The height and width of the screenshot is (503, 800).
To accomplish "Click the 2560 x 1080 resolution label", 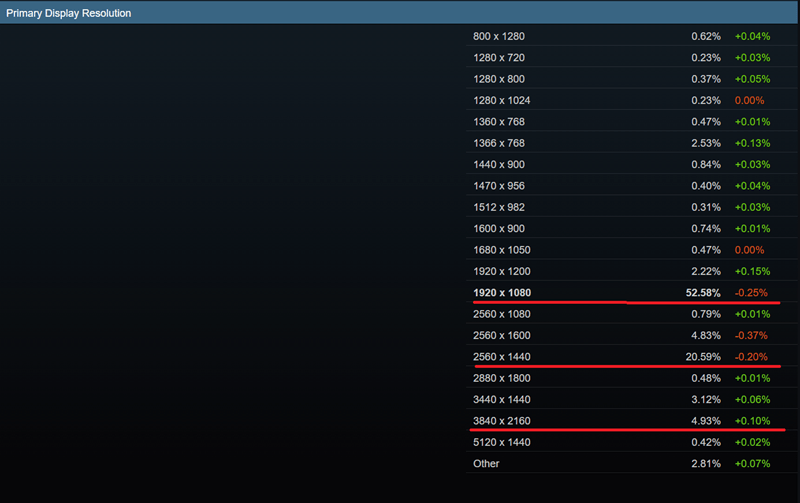I will 501,315.
